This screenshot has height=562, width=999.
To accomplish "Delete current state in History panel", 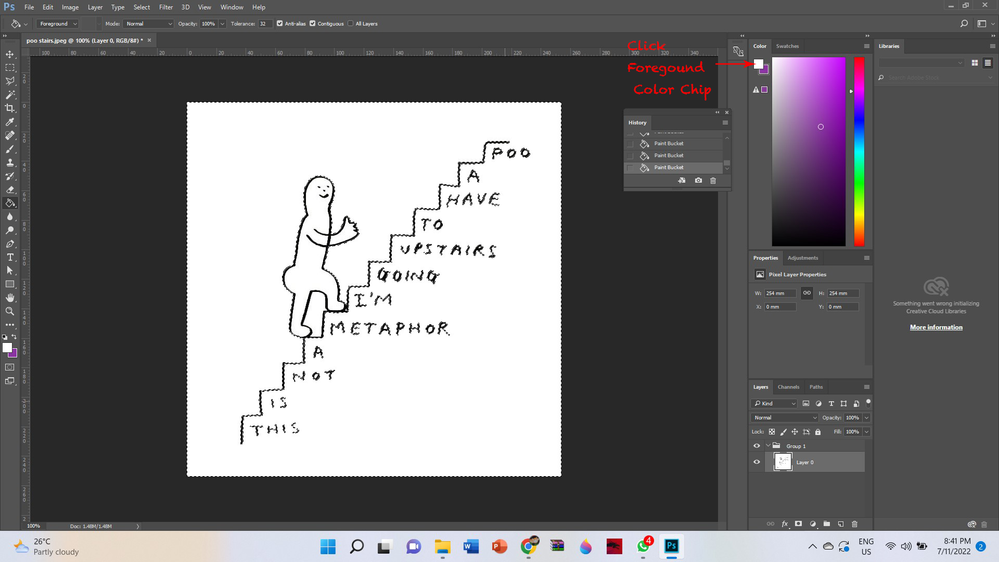I will point(713,180).
